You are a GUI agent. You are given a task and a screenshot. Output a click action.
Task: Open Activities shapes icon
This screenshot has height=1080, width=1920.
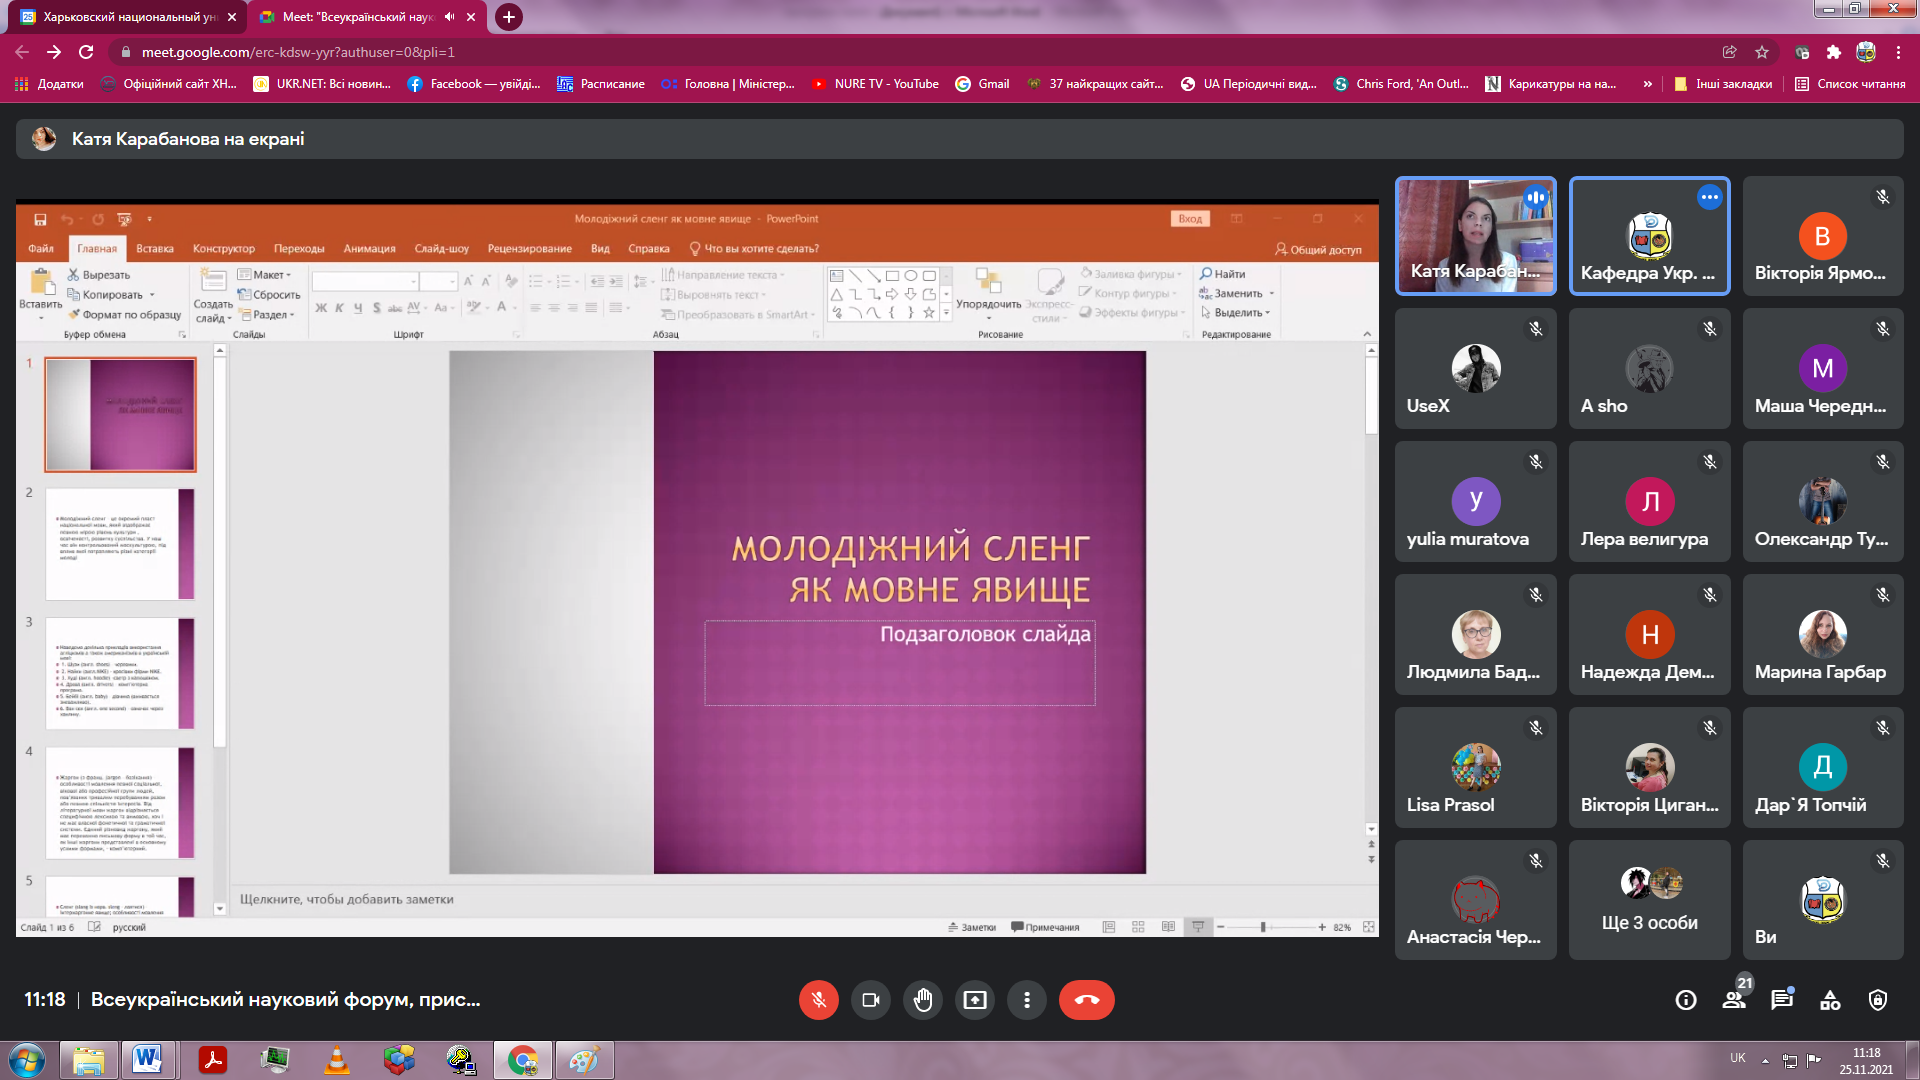coord(1830,1000)
